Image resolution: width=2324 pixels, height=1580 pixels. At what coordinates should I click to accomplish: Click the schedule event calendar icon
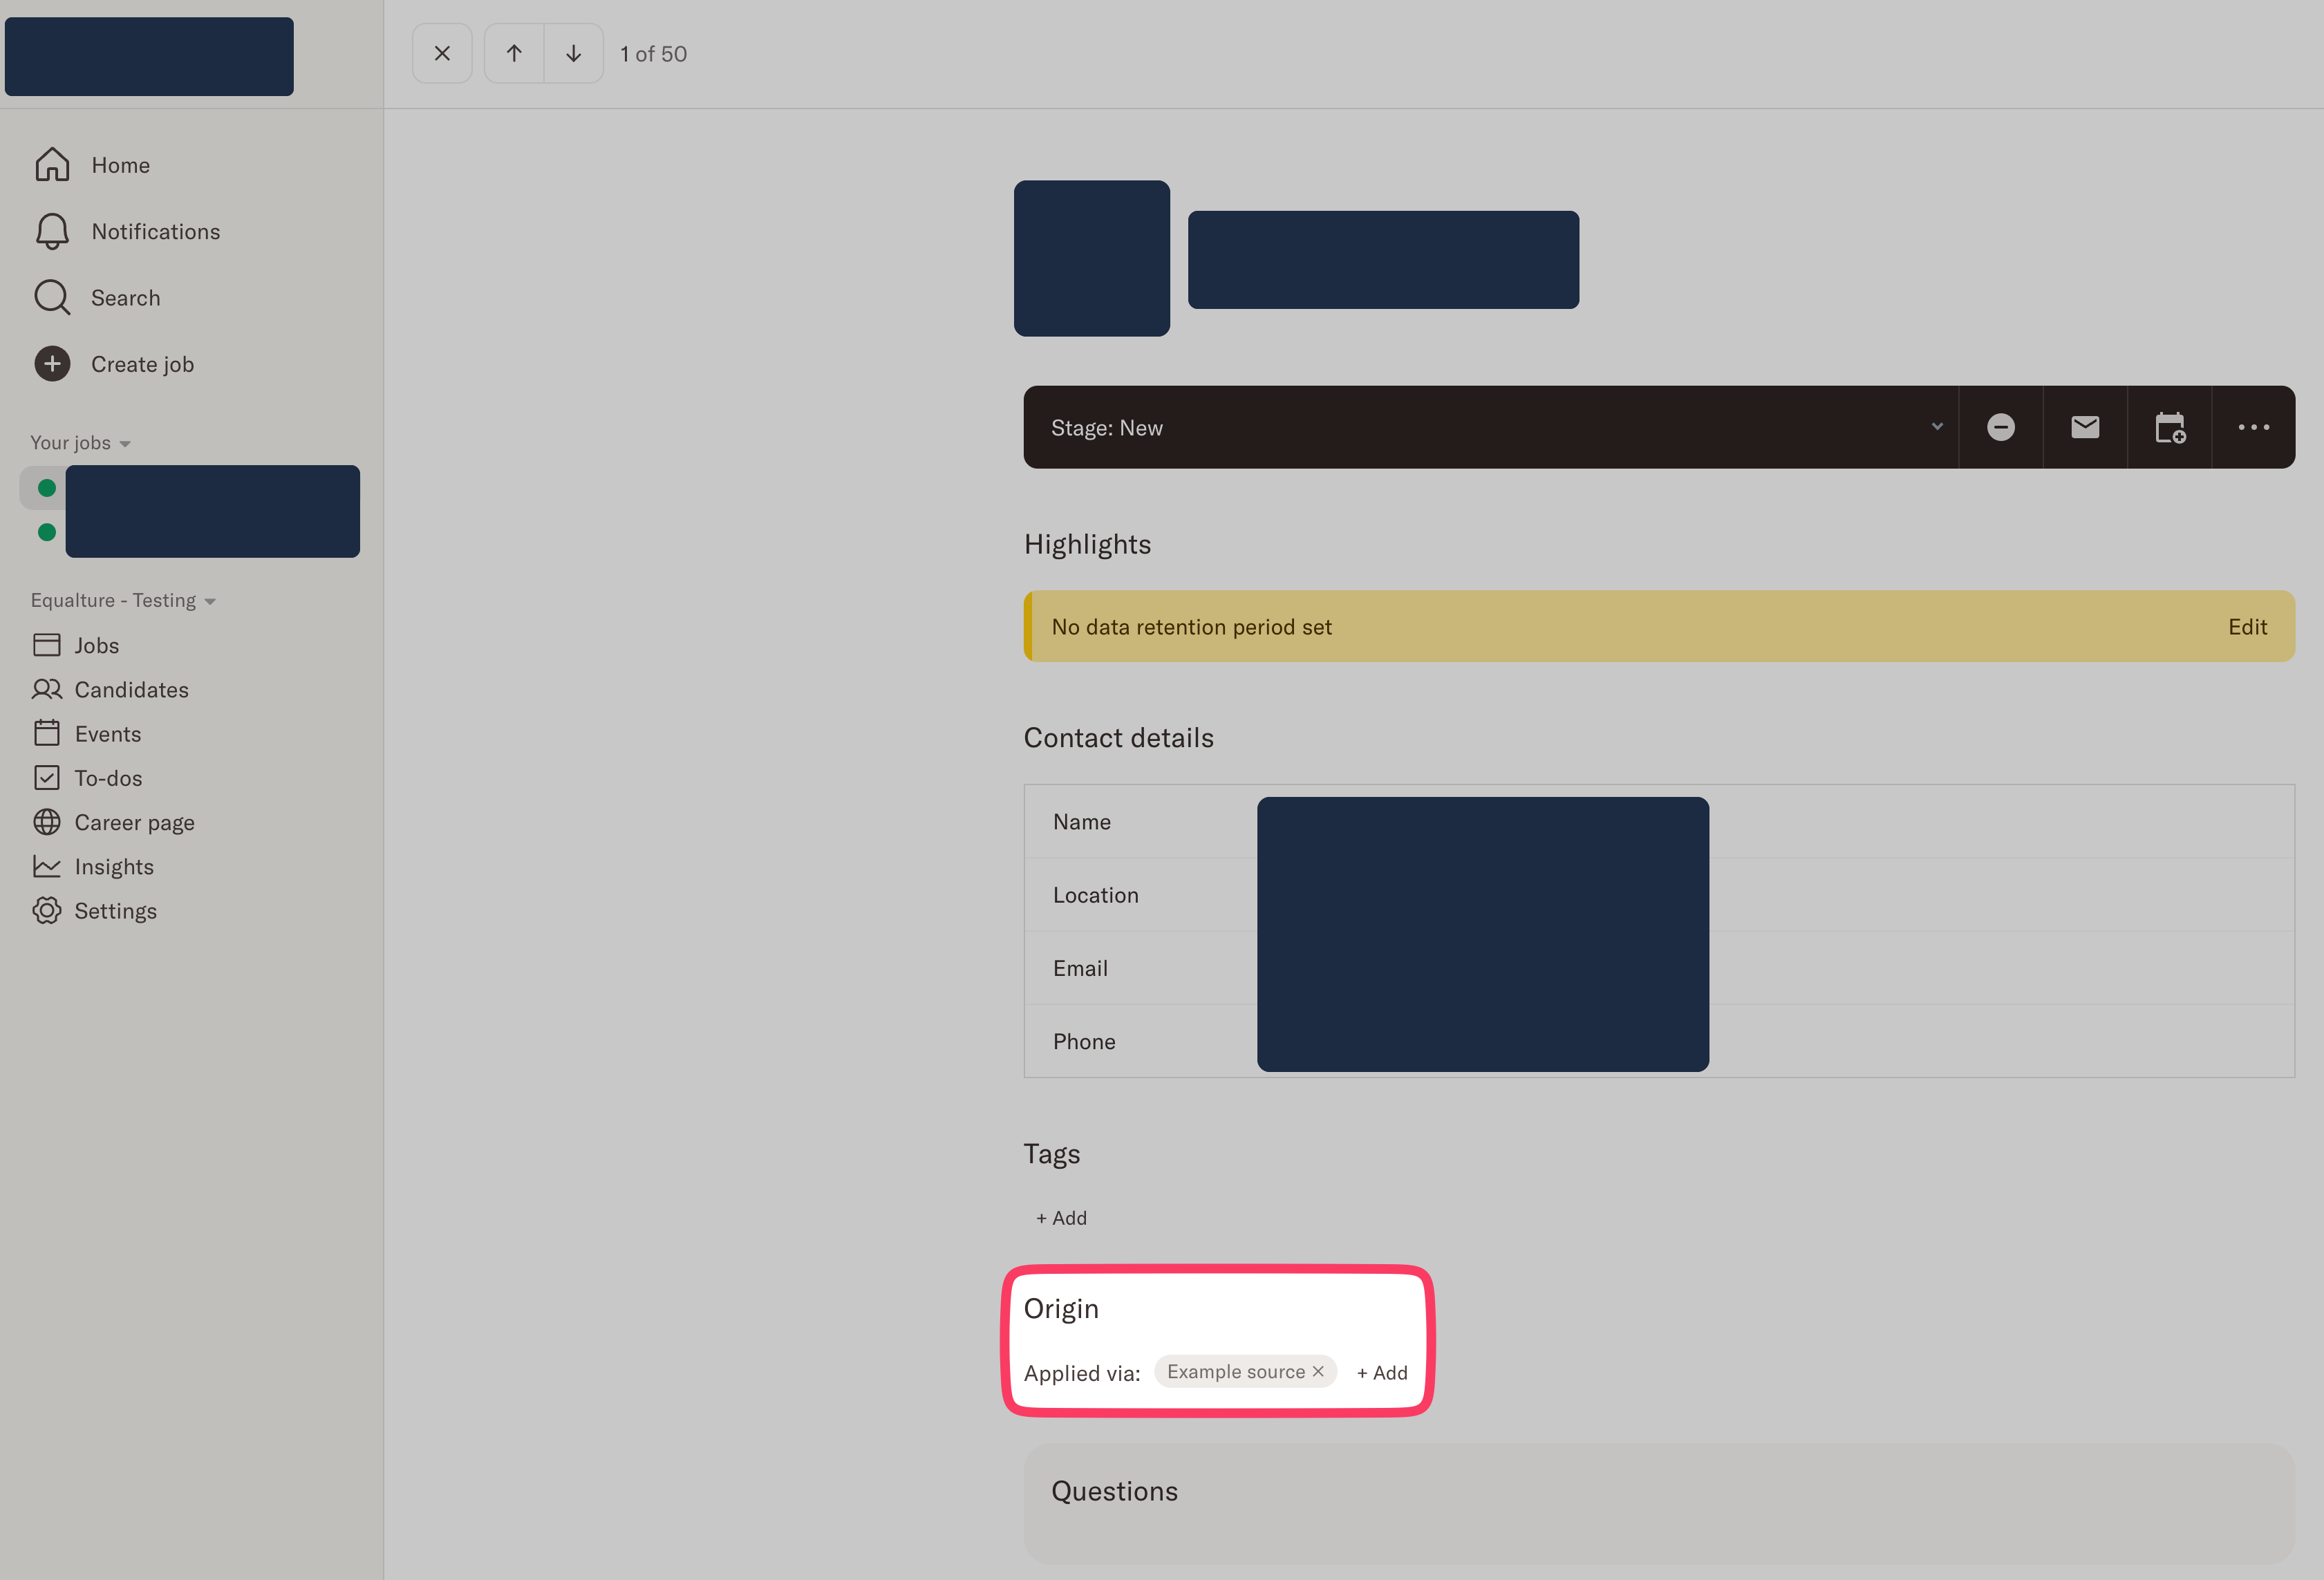2169,427
